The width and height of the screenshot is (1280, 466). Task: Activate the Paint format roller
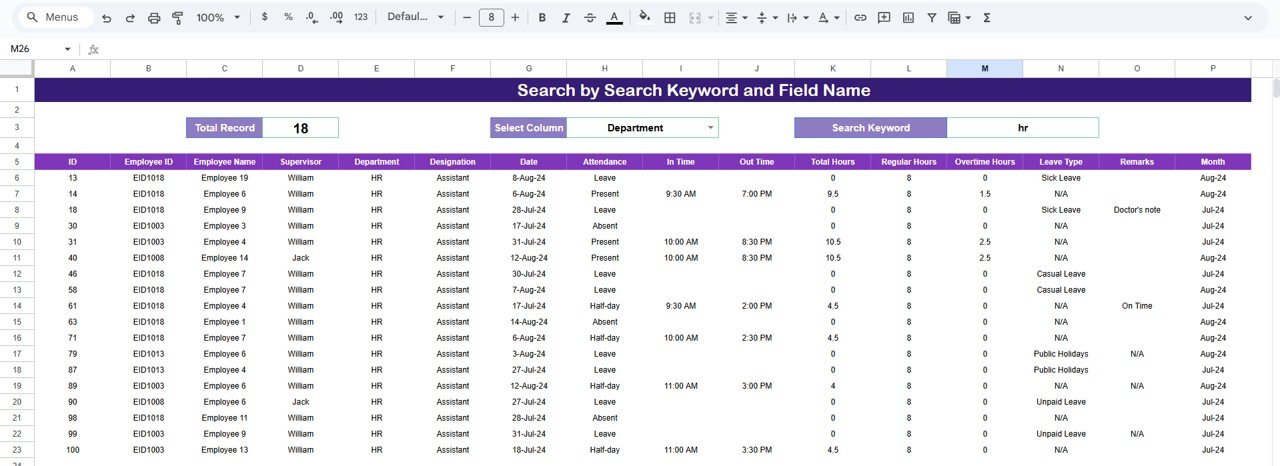tap(178, 17)
